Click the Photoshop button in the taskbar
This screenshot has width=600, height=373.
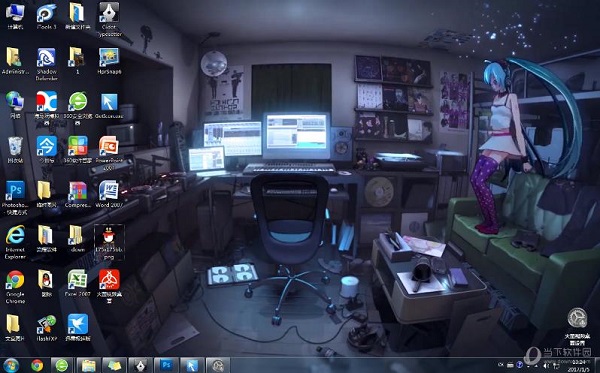tap(166, 365)
